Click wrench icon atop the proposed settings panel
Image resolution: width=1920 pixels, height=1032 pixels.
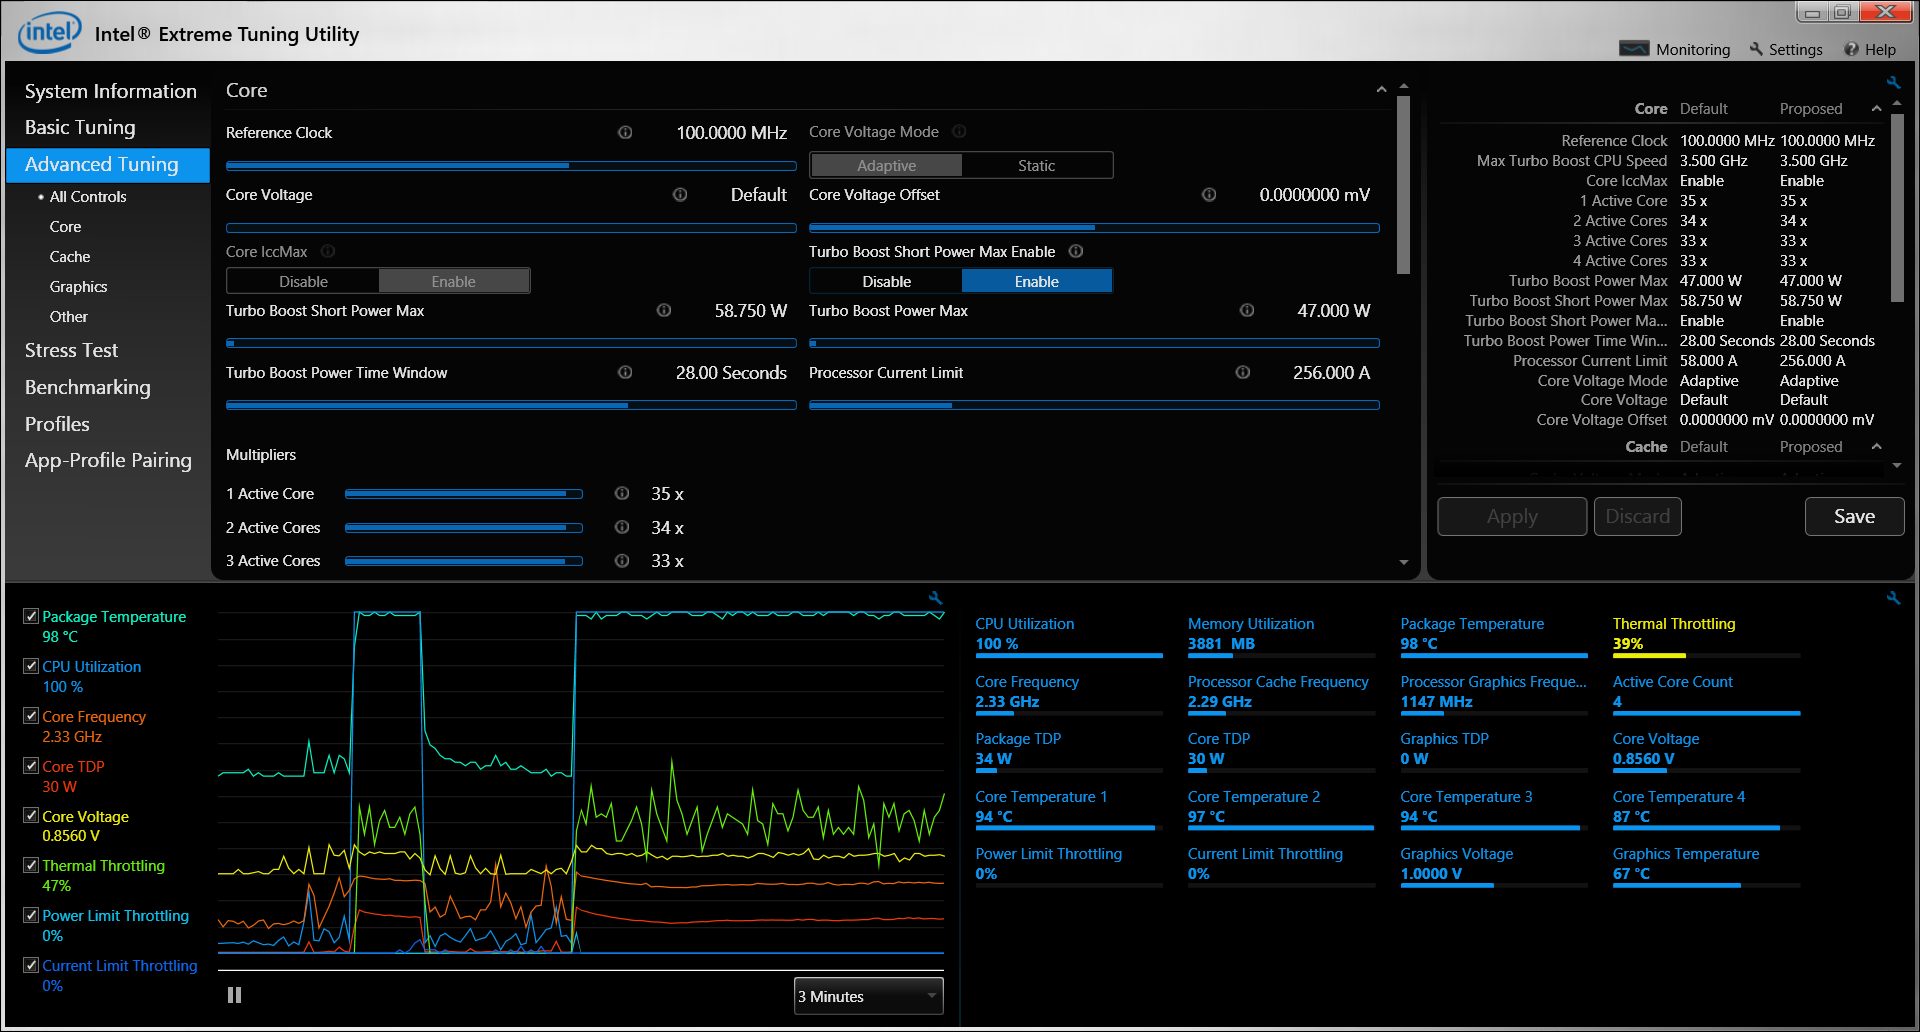[x=1893, y=83]
